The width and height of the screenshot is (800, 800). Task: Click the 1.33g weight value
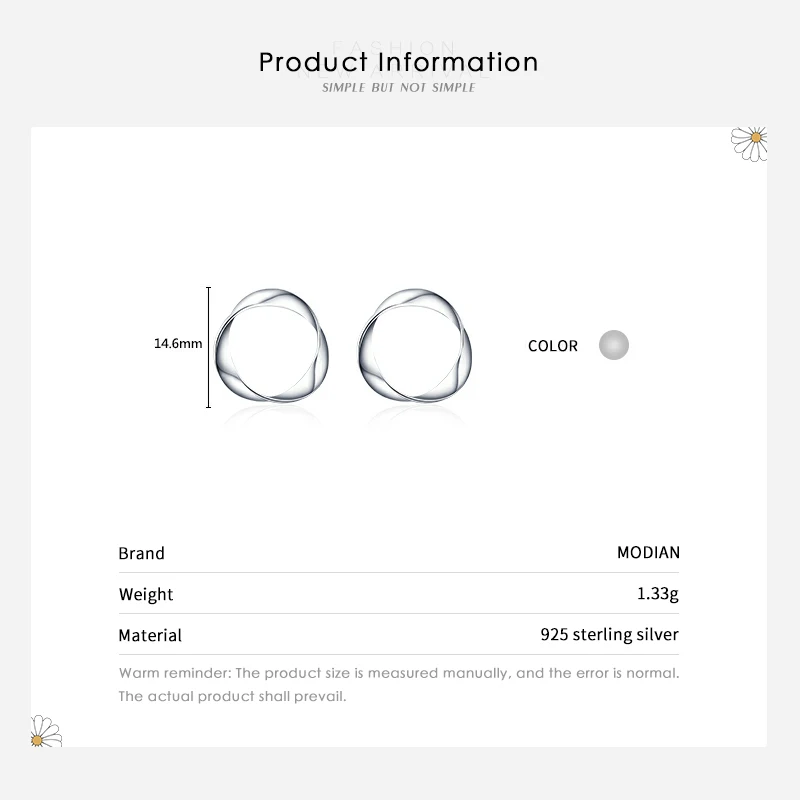click(x=657, y=594)
